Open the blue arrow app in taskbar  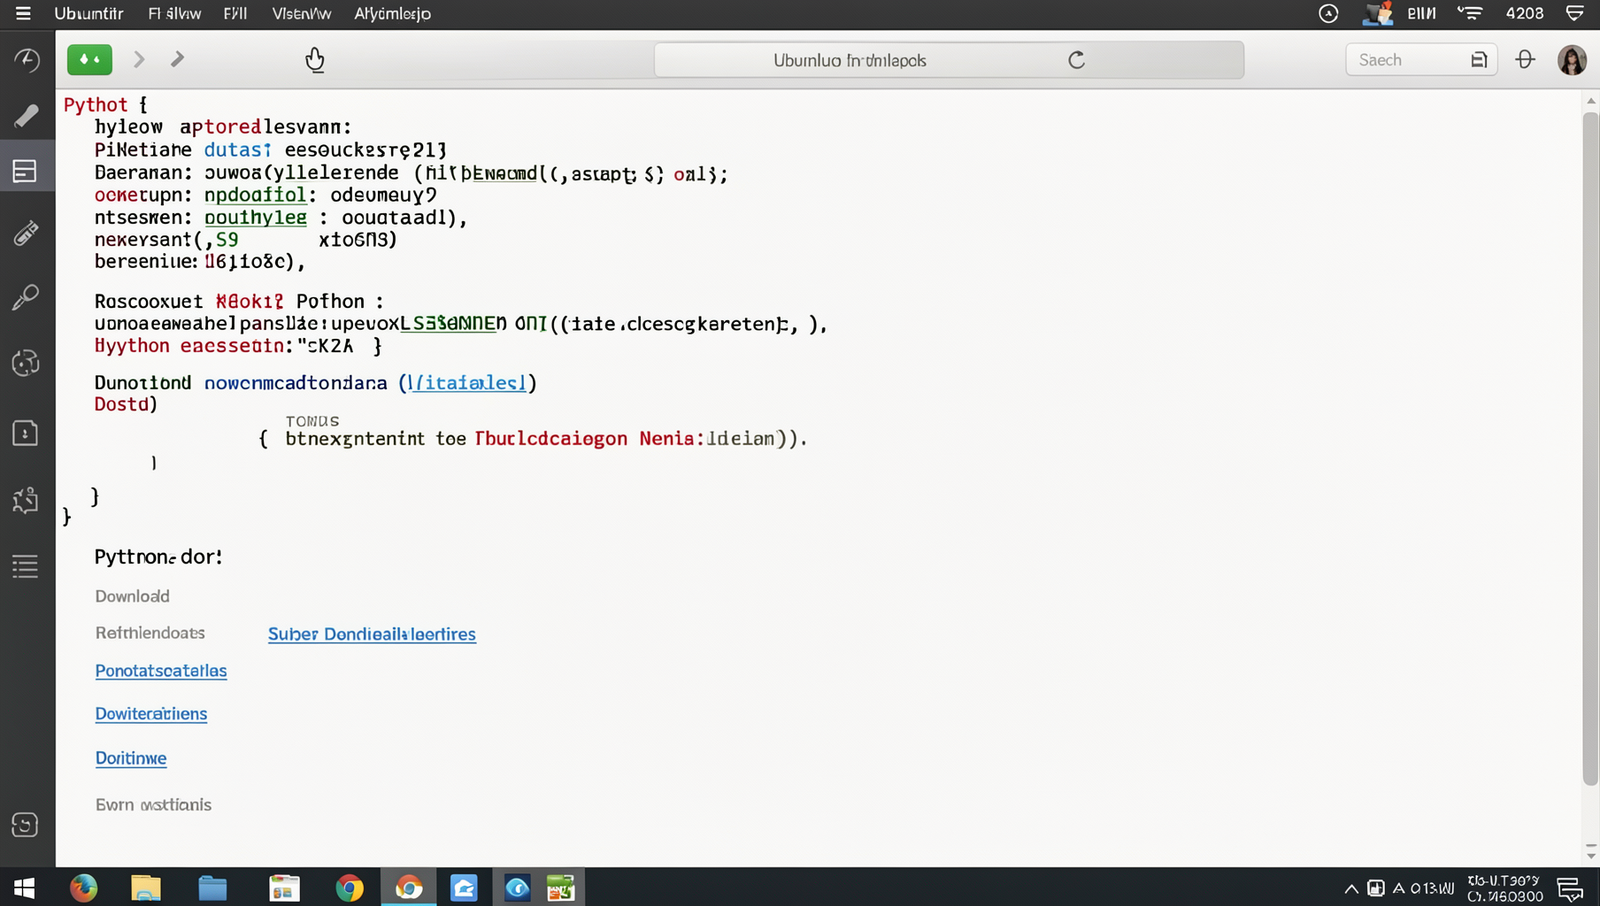[x=464, y=888]
